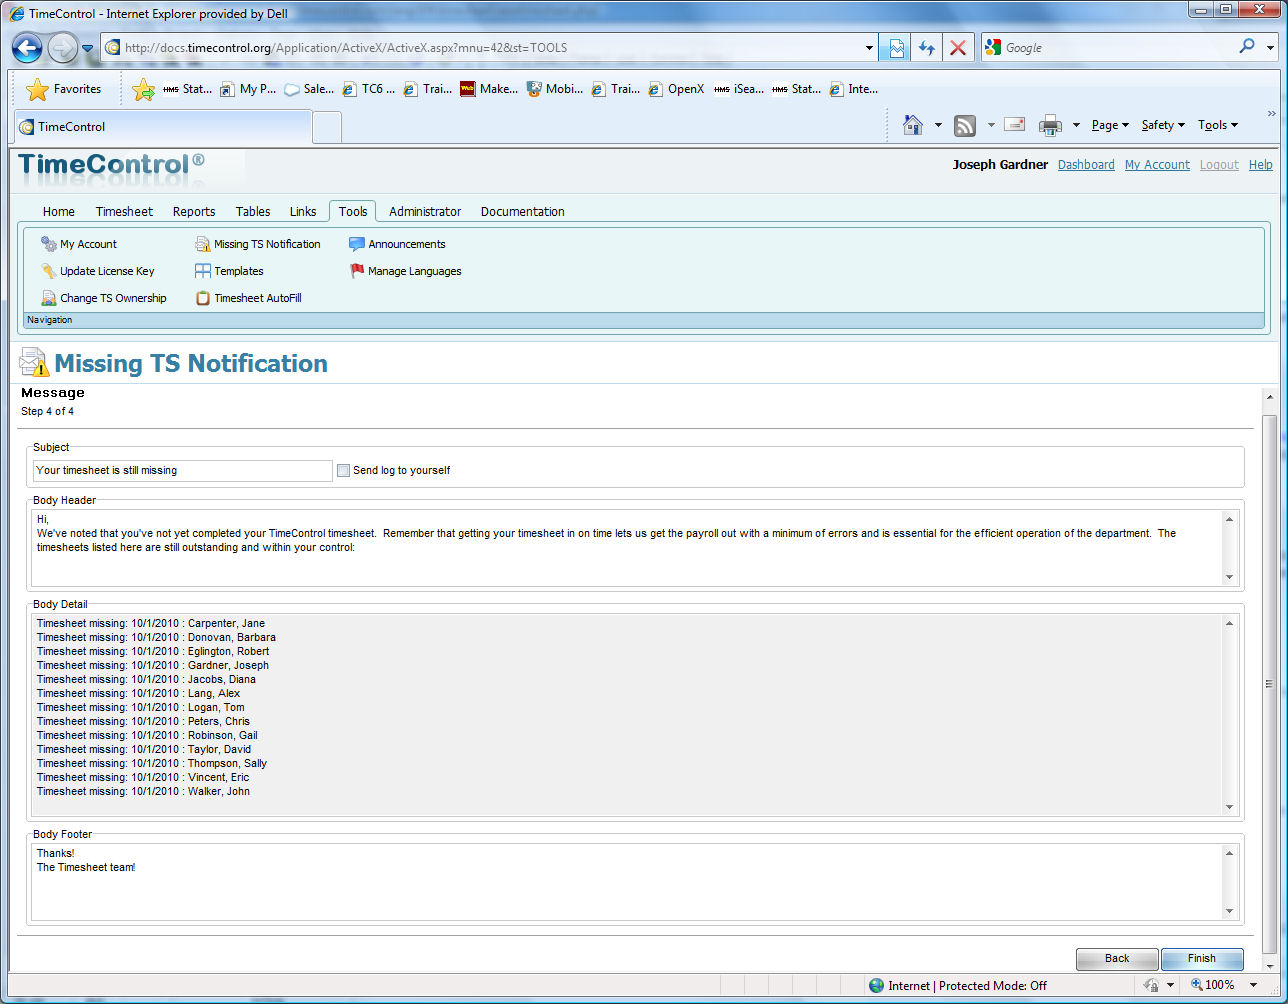Viewport: 1288px width, 1004px height.
Task: Open the address bar history dropdown
Action: (868, 47)
